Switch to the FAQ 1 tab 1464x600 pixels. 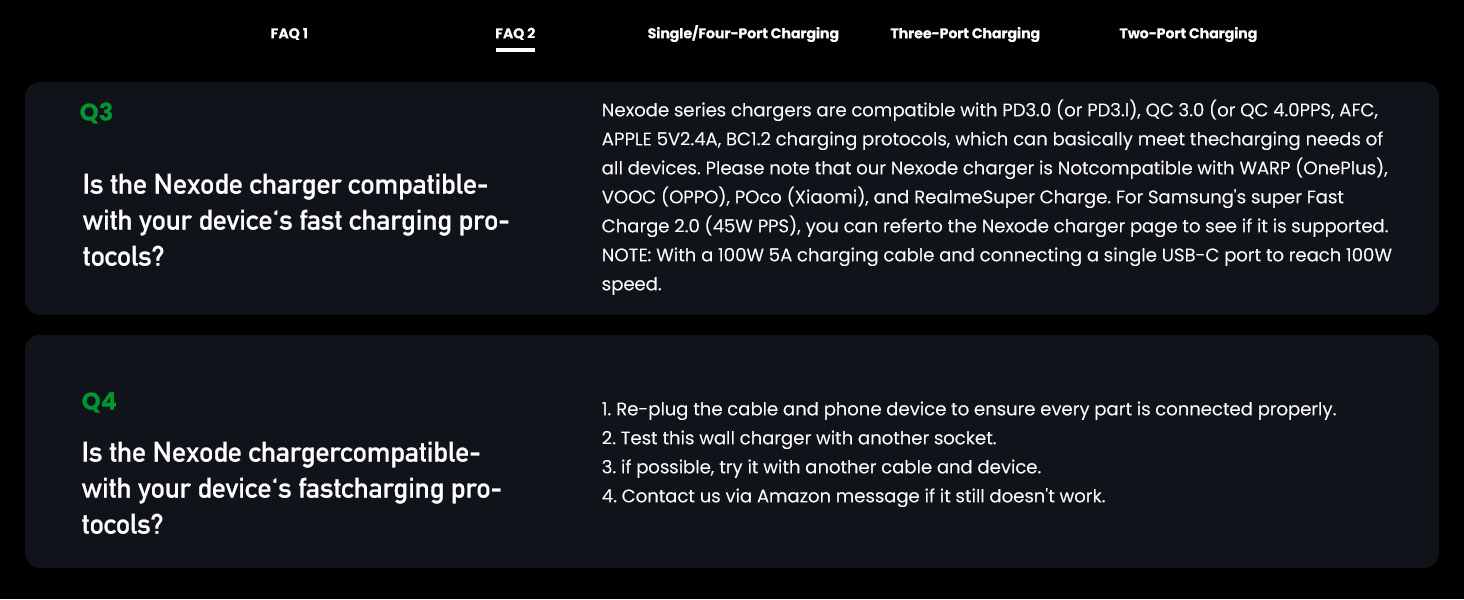289,33
